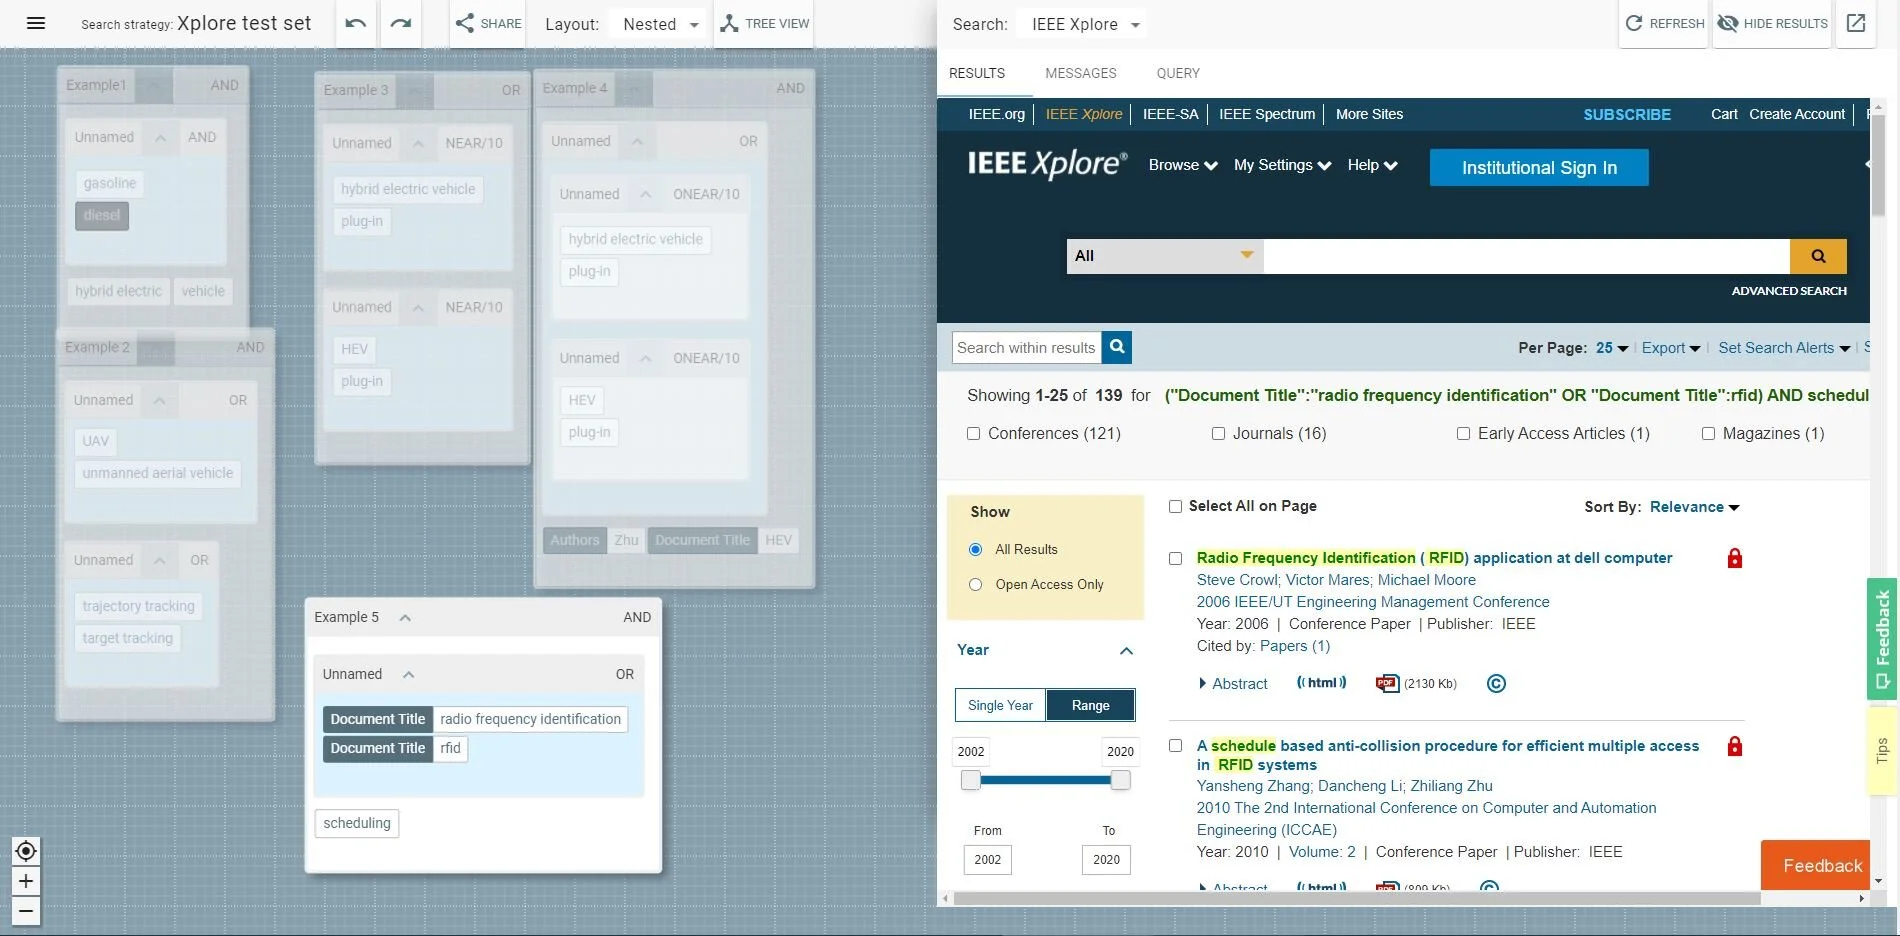Viewport: 1900px width, 936px height.
Task: Hide the results panel
Action: (x=1772, y=23)
